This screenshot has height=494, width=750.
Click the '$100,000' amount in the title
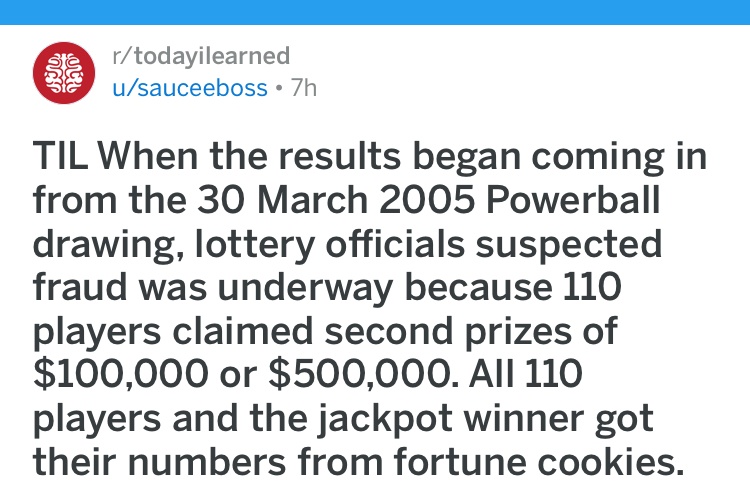121,374
